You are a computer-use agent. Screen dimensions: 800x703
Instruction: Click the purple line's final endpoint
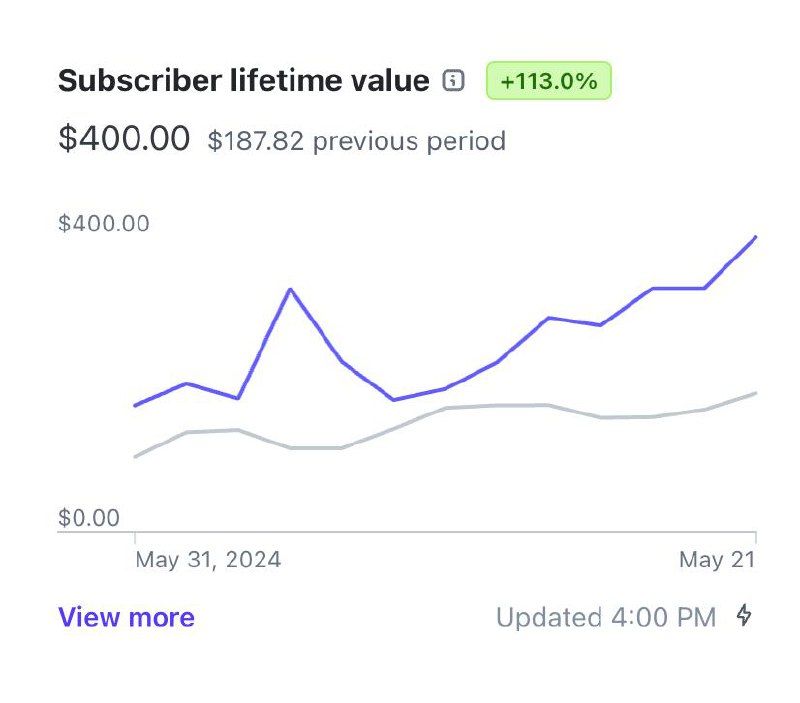[755, 237]
